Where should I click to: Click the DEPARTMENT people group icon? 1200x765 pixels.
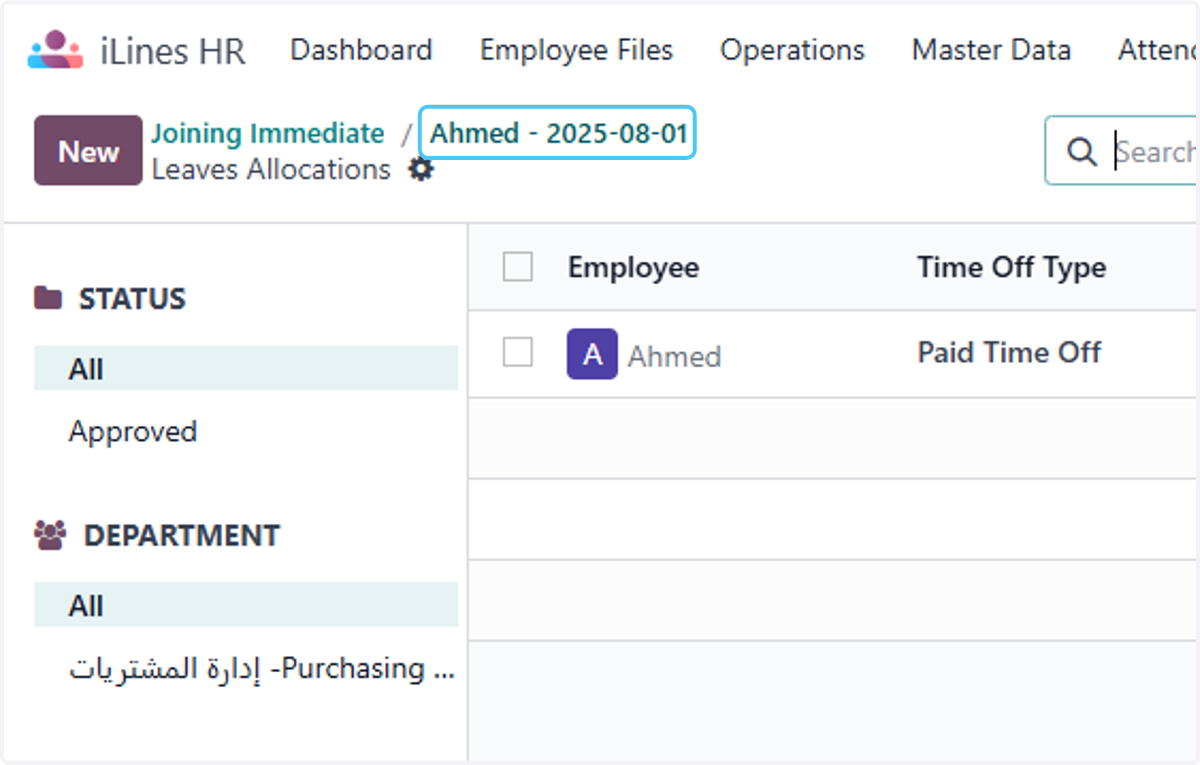coord(50,535)
